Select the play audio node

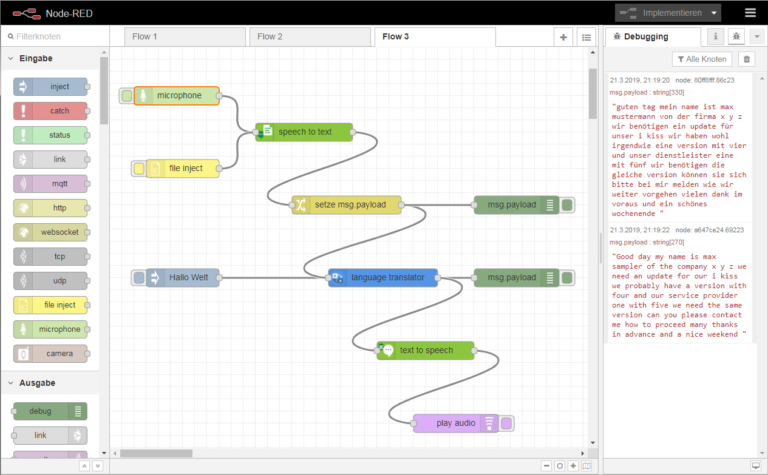pos(456,423)
